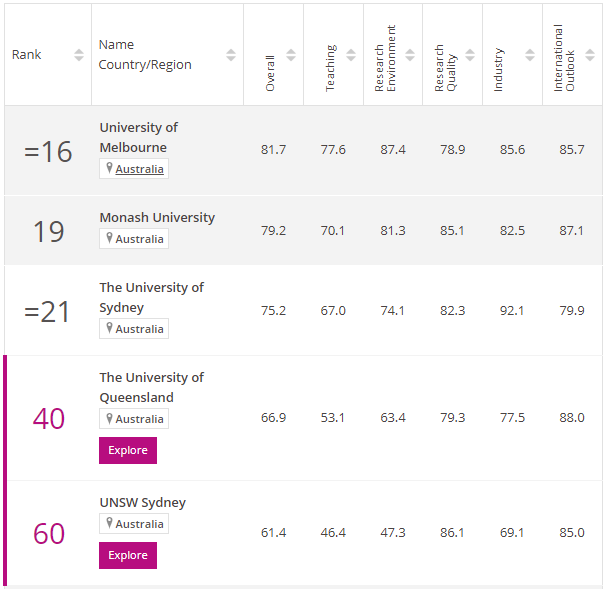Click UNSW overall score 61.4
This screenshot has width=607, height=589.
coord(273,533)
